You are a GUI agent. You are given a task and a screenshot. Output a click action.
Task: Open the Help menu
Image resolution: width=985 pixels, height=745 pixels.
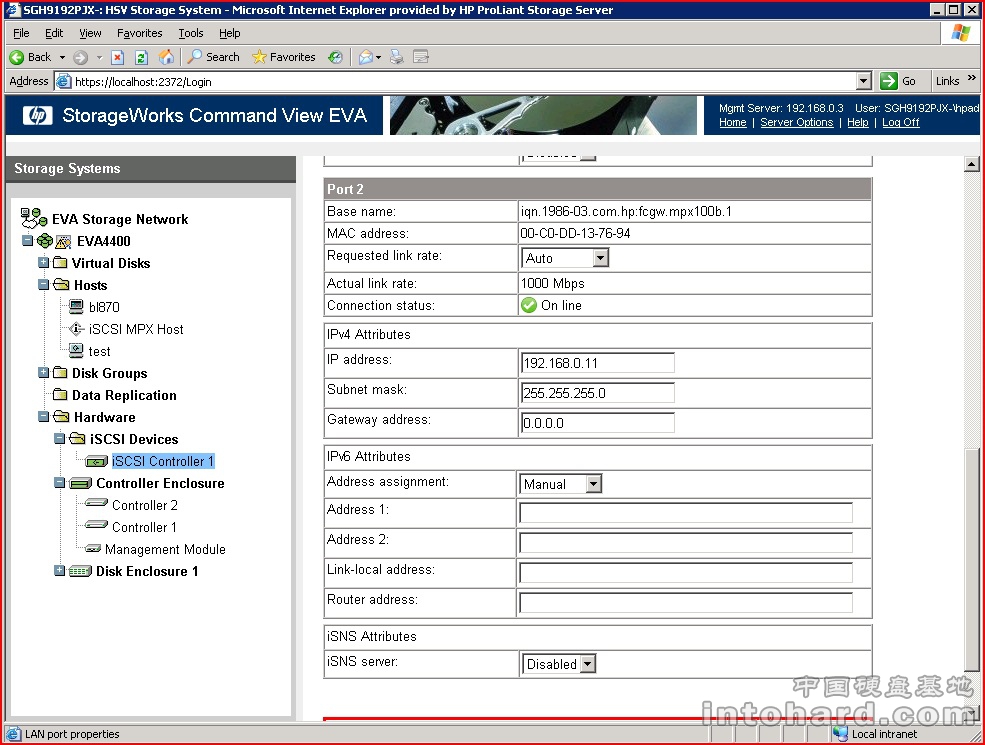tap(229, 33)
